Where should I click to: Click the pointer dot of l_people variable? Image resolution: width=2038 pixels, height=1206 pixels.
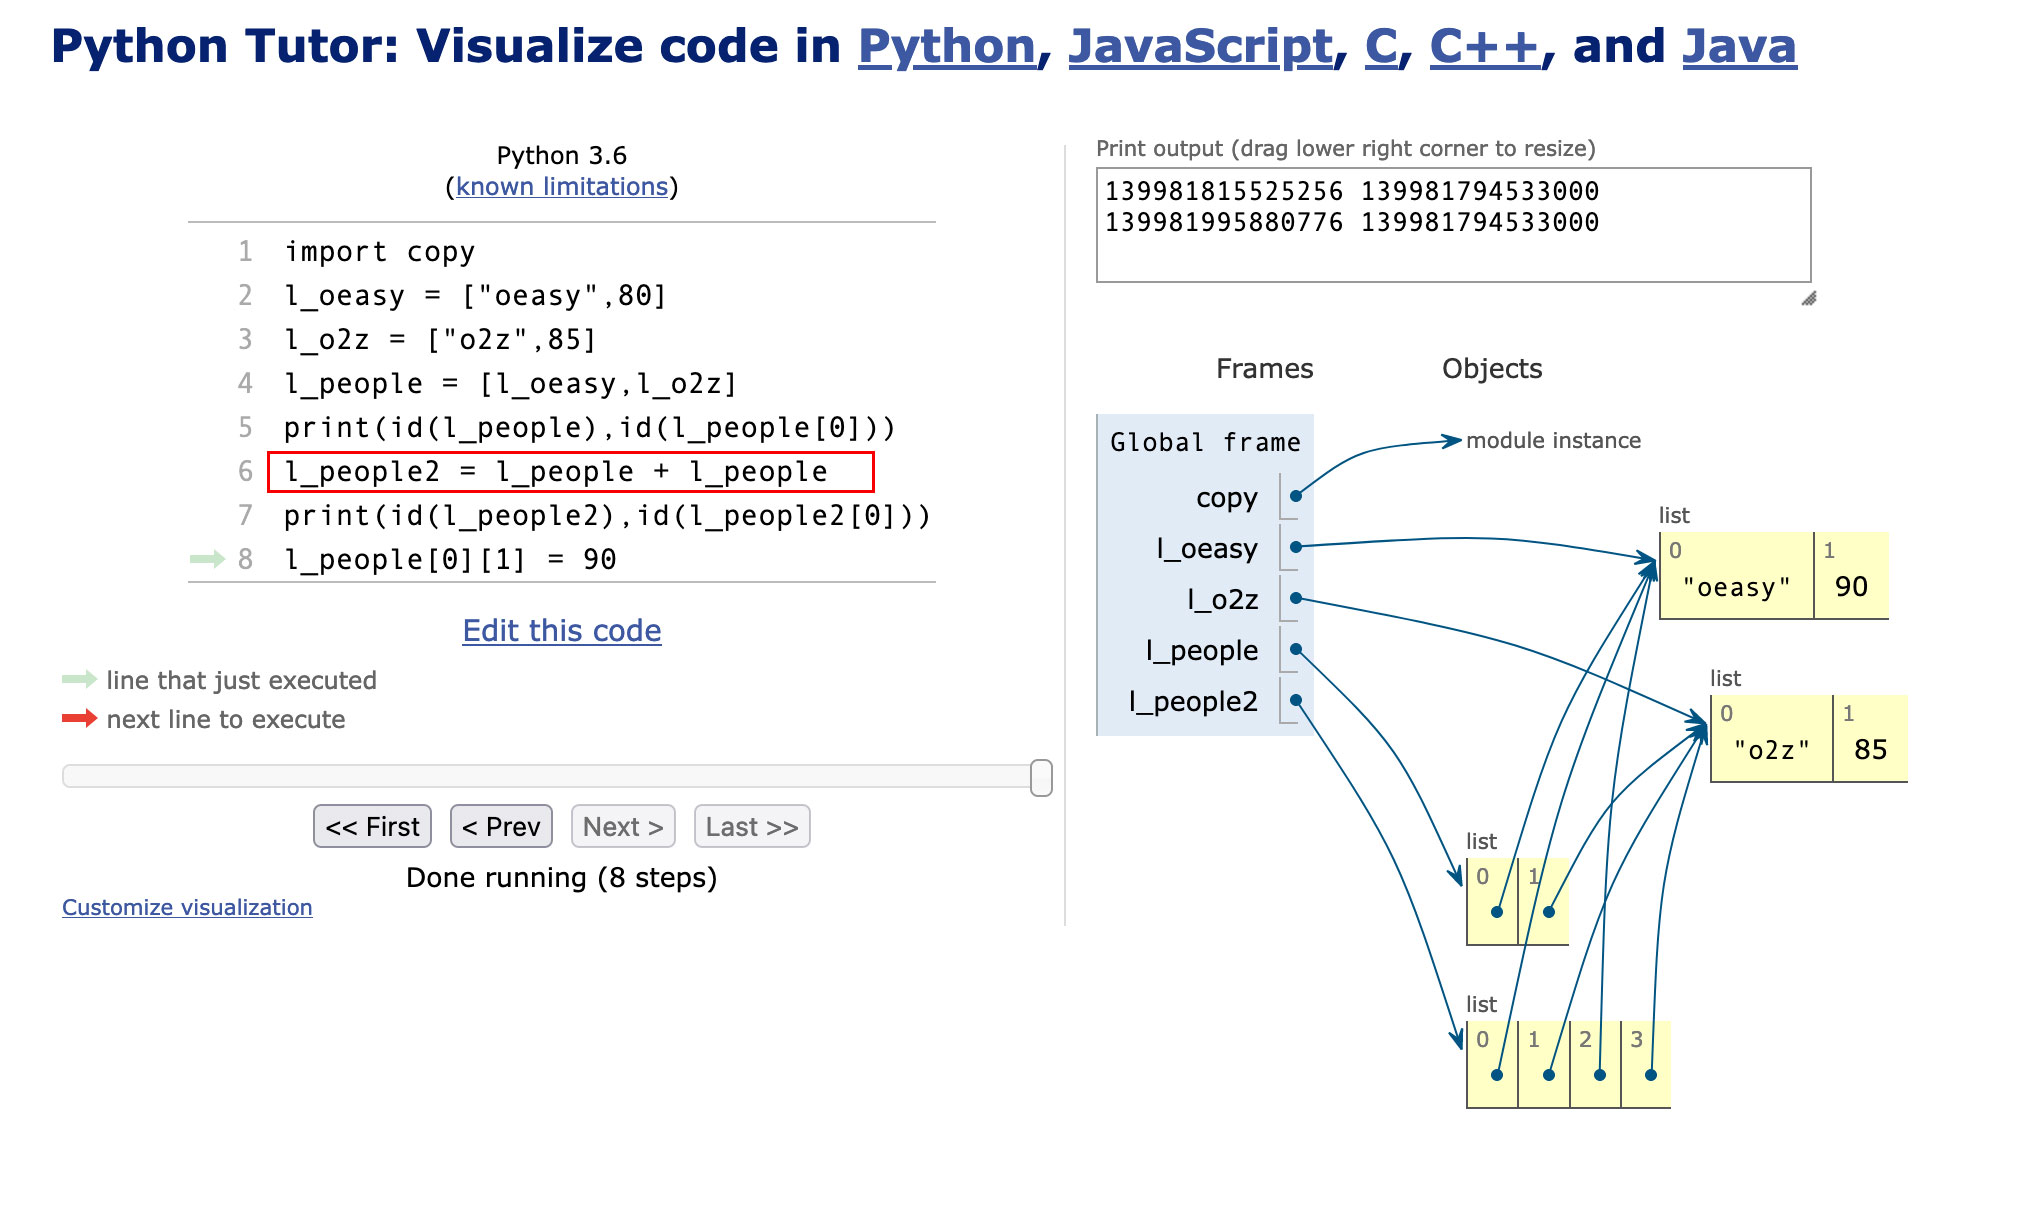point(1295,649)
